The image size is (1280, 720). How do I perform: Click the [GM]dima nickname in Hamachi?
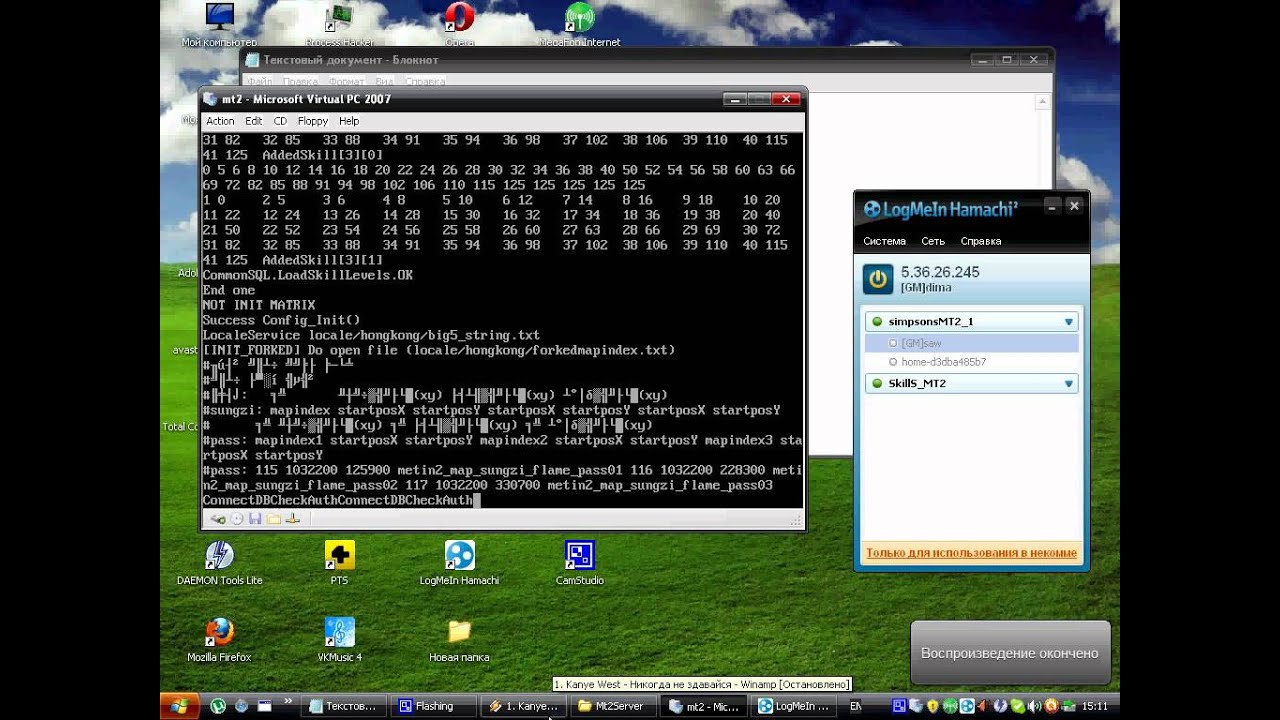pos(926,288)
